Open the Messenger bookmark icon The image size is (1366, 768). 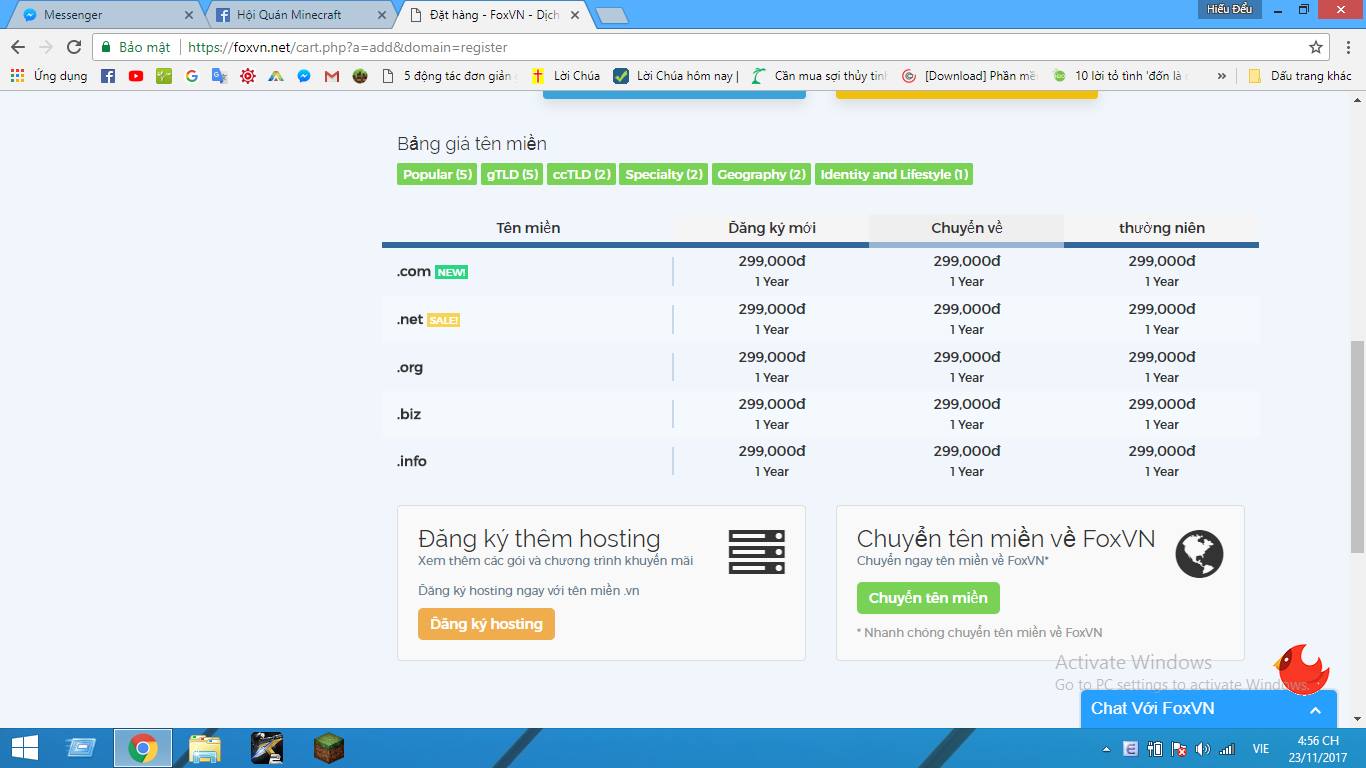pyautogui.click(x=304, y=76)
